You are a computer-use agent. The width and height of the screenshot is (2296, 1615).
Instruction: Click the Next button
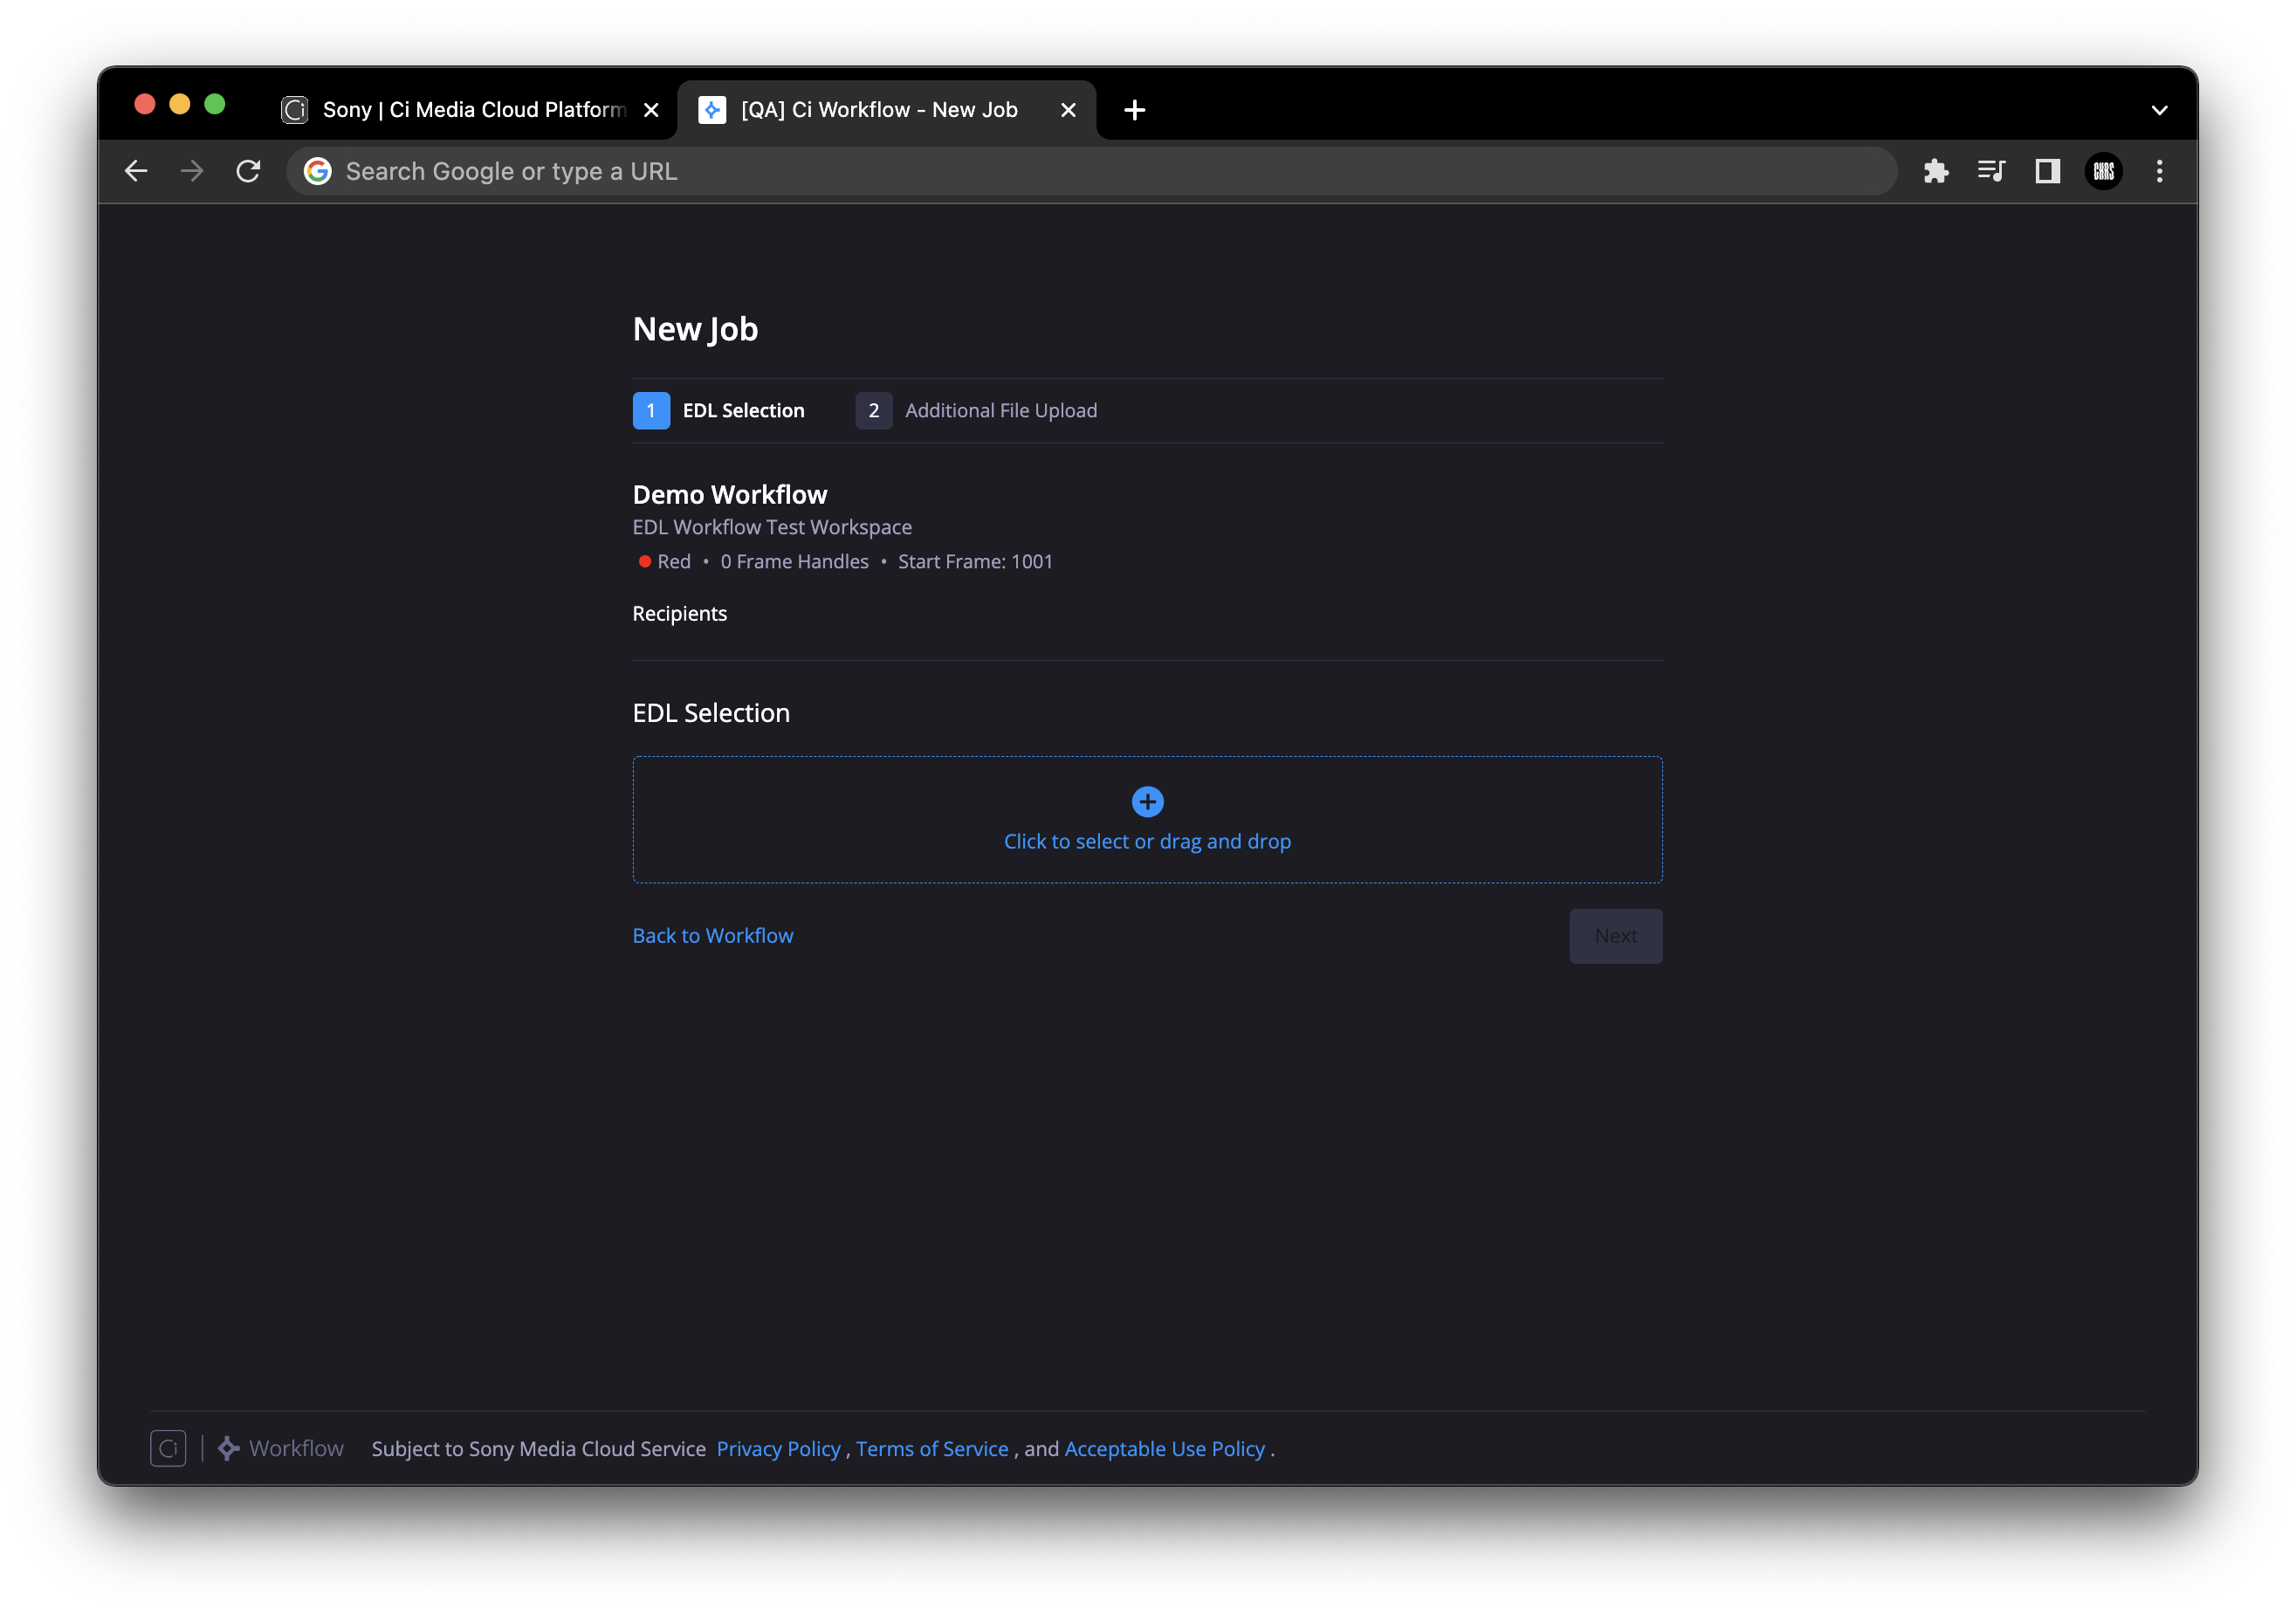1615,935
